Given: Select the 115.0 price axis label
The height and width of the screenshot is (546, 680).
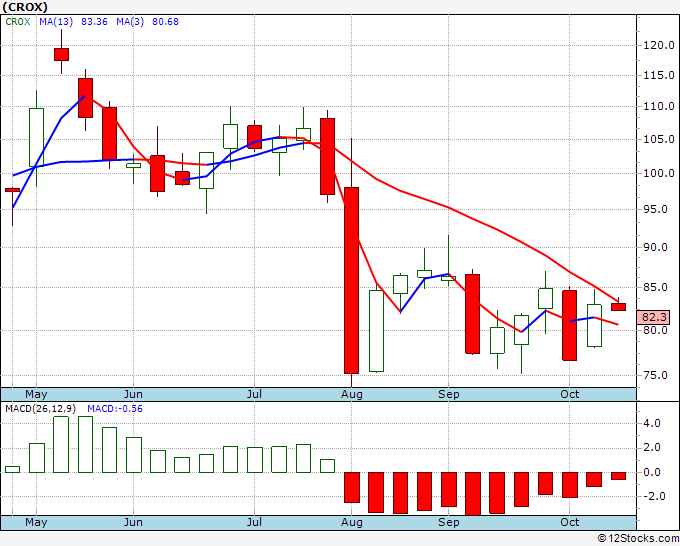Looking at the screenshot, I should pyautogui.click(x=659, y=75).
